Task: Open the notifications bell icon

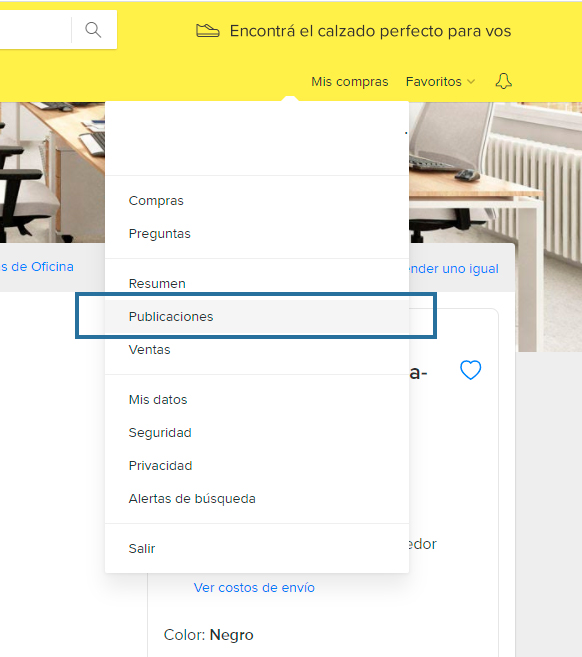Action: (503, 81)
